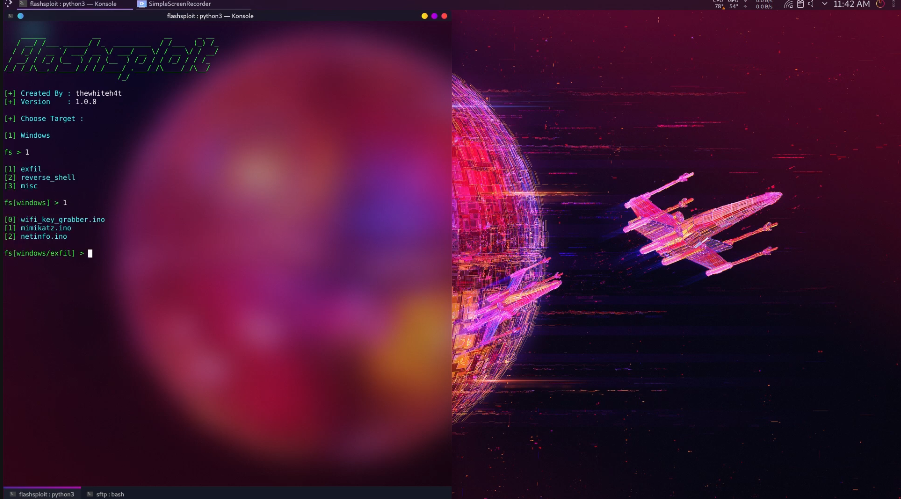
Task: Click the Konsole title text 'flashsploit : python3 — Konsole'
Action: tap(210, 16)
